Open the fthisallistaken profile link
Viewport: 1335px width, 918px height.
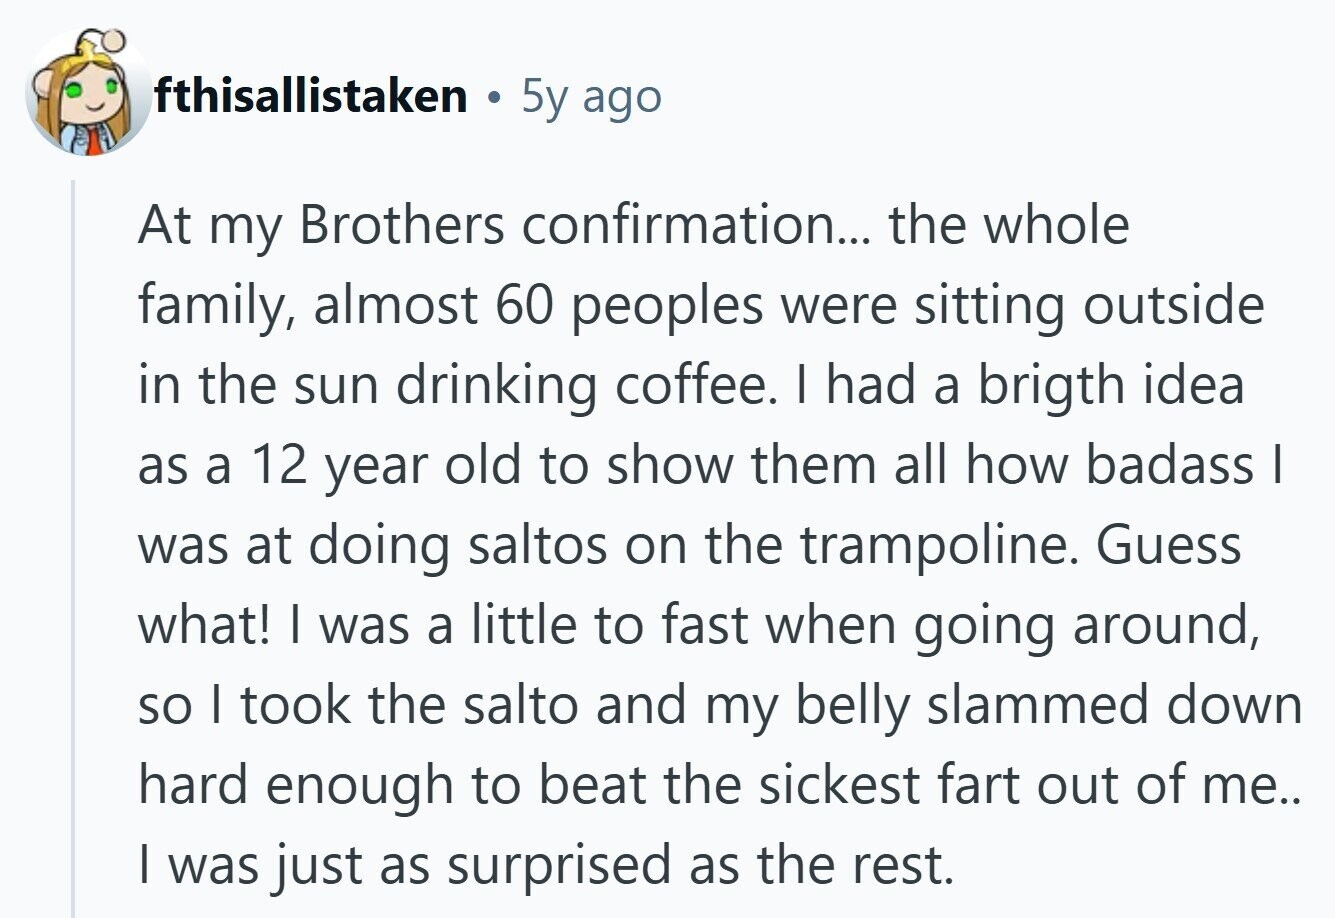click(311, 97)
